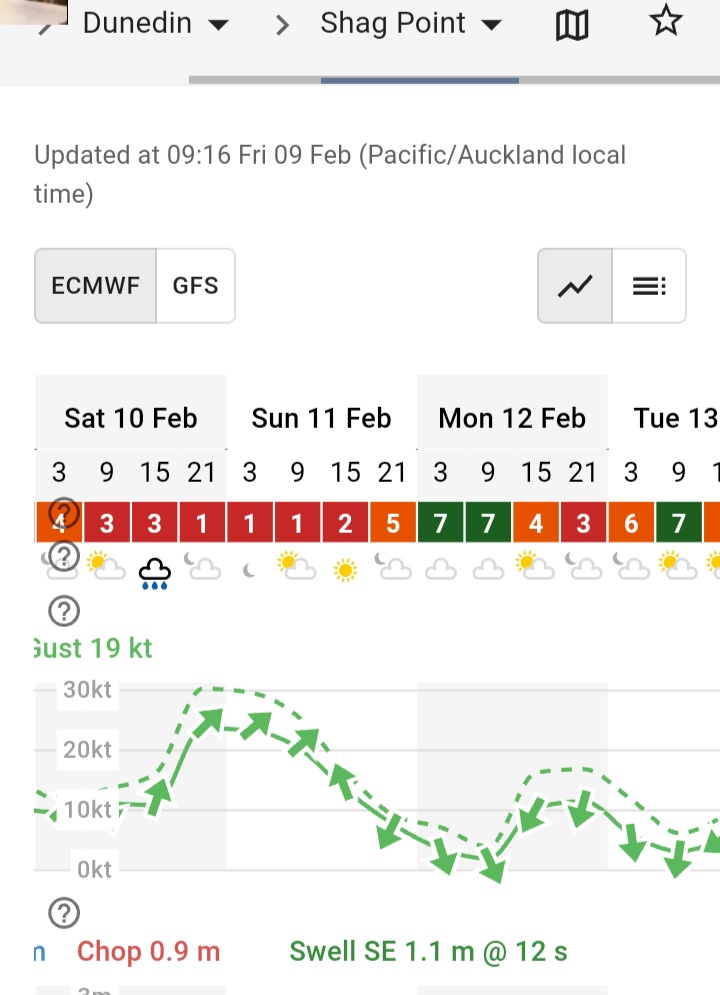Viewport: 720px width, 995px height.
Task: Click sunny icon at Sunday 15
Action: pyautogui.click(x=345, y=570)
